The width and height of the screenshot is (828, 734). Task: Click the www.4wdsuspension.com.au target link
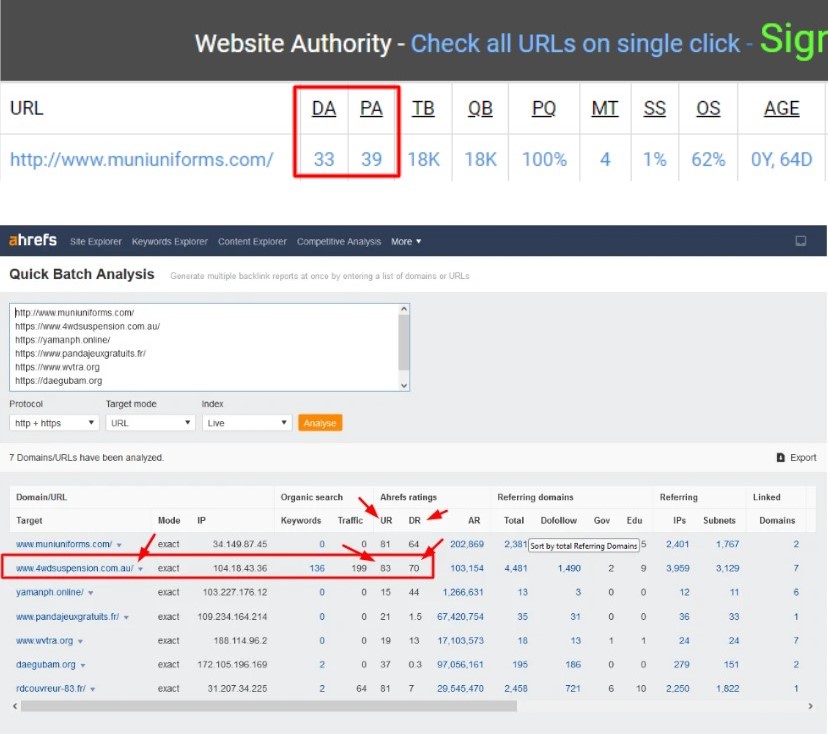[74, 568]
